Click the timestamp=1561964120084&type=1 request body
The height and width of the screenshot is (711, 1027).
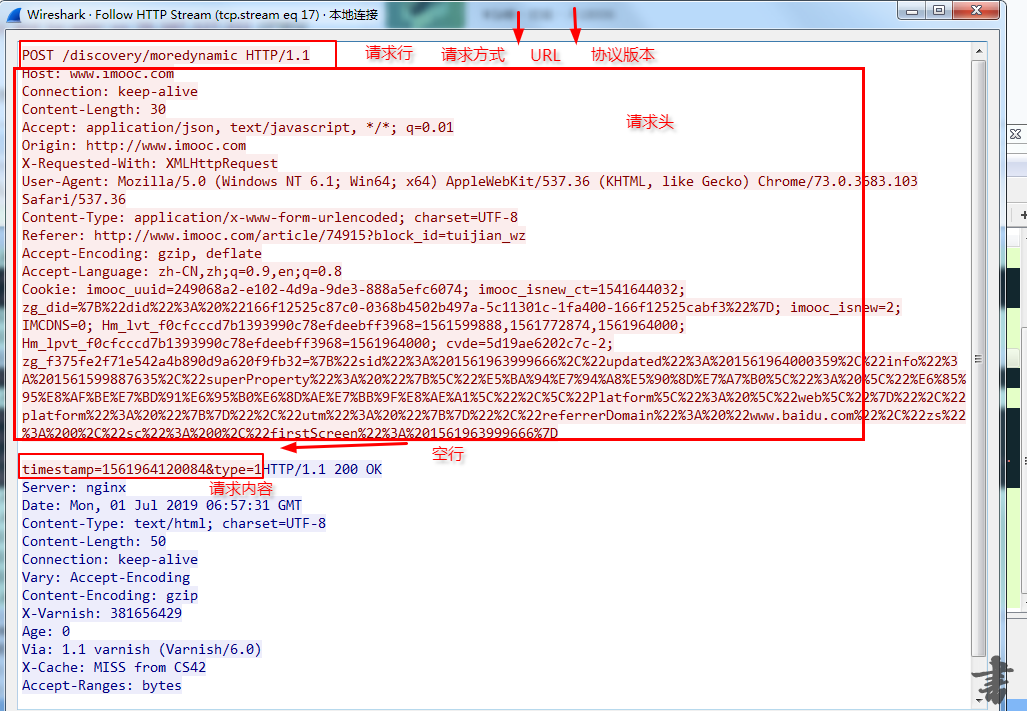[x=141, y=469]
